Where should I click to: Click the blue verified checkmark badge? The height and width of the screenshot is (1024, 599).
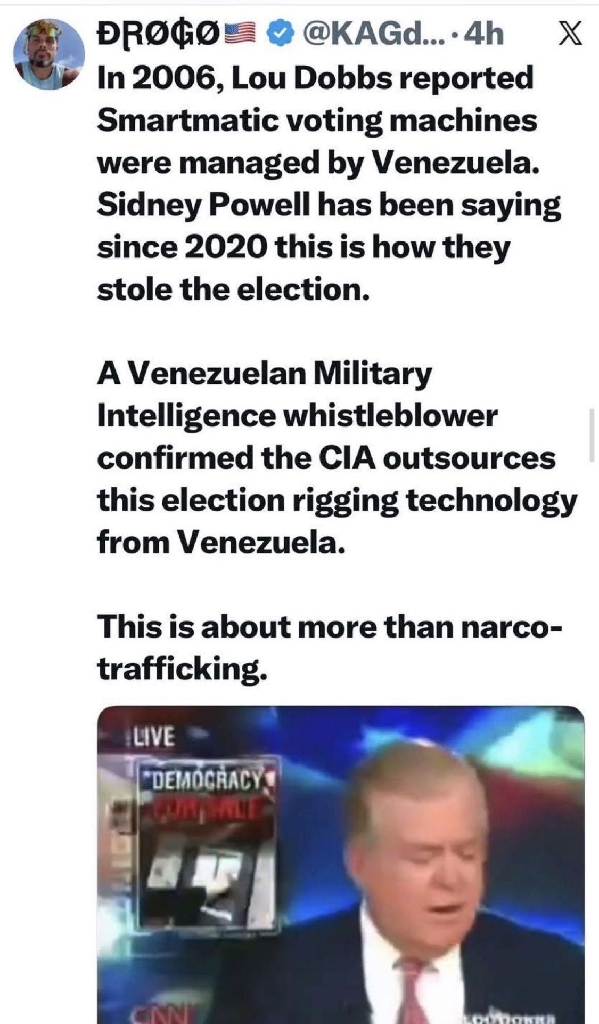(282, 35)
